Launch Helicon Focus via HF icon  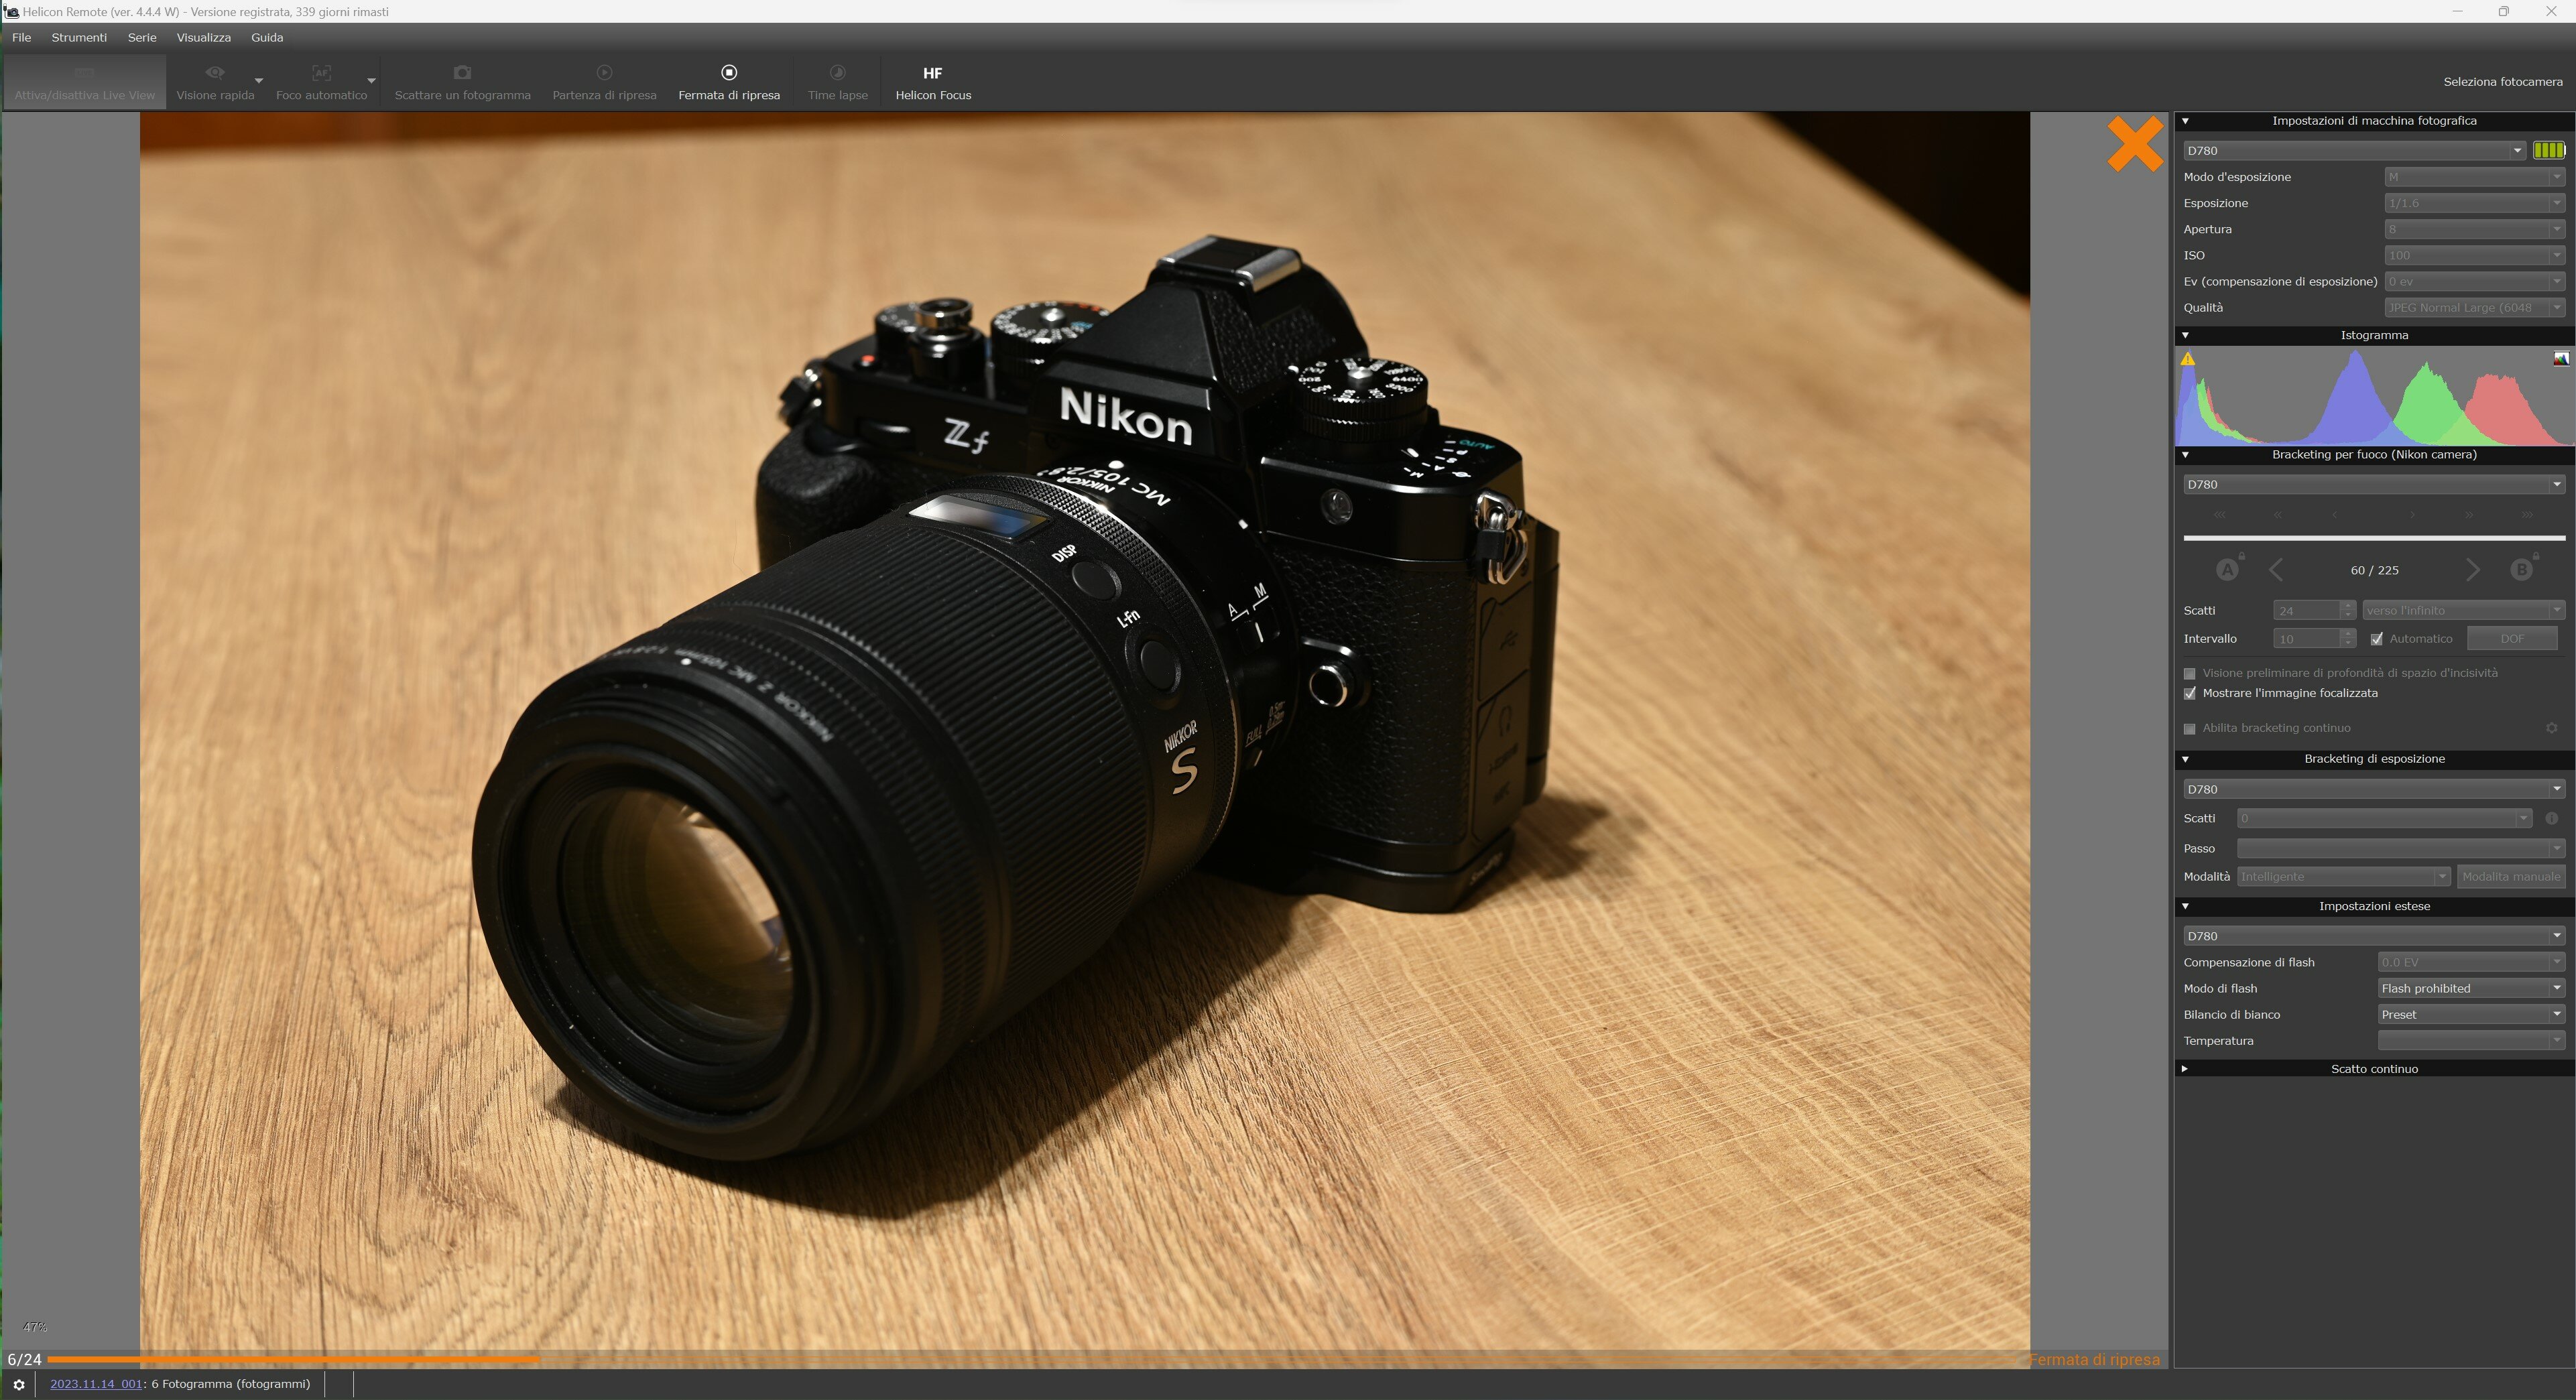(932, 73)
